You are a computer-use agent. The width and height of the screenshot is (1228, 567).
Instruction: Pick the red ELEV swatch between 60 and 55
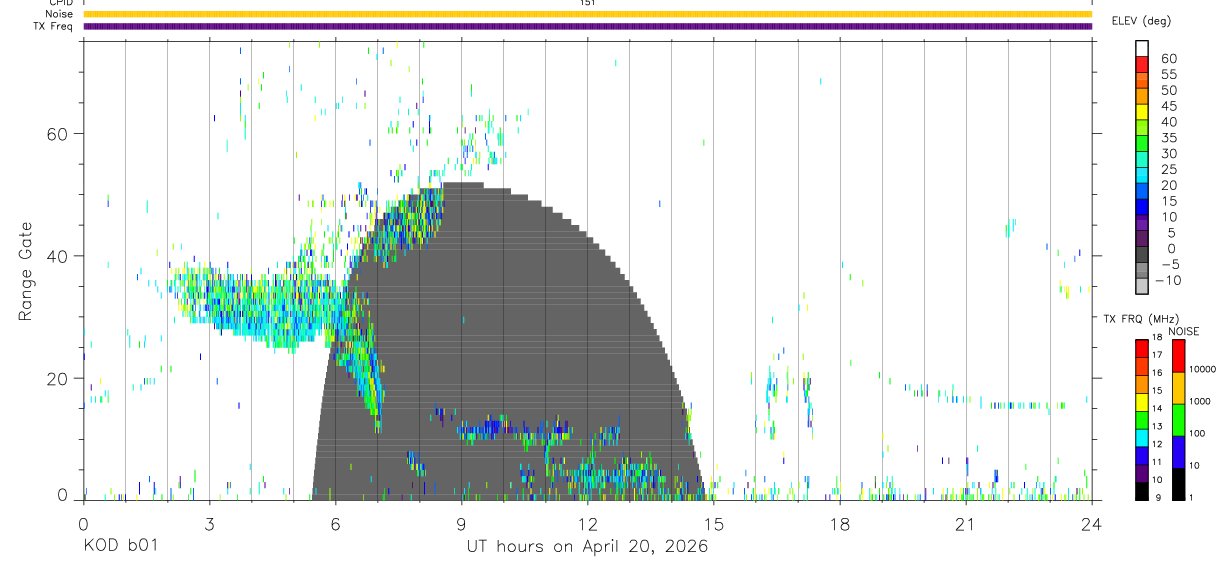click(1142, 65)
